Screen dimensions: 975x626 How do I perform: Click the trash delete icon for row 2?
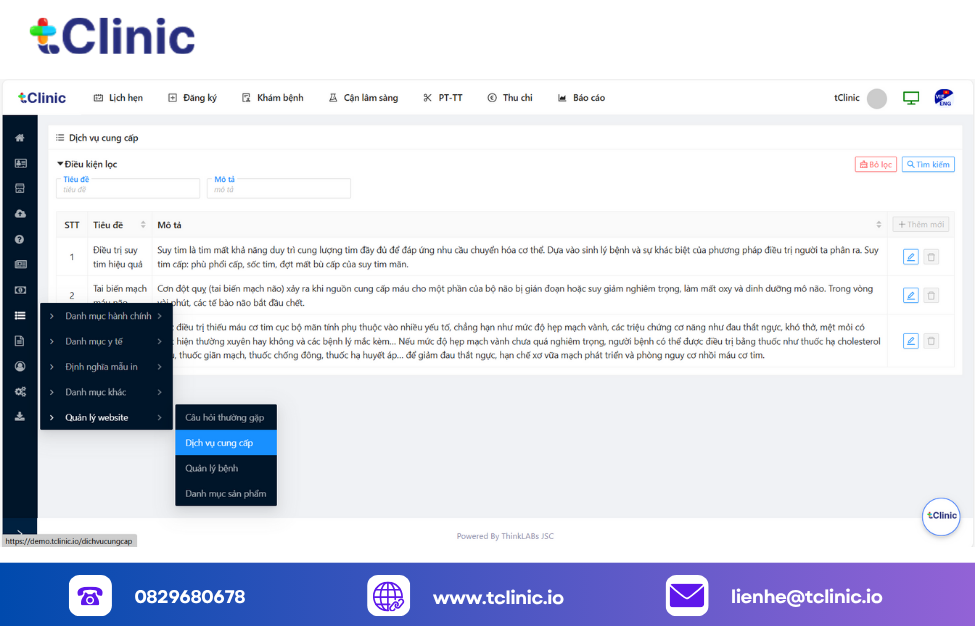click(931, 295)
